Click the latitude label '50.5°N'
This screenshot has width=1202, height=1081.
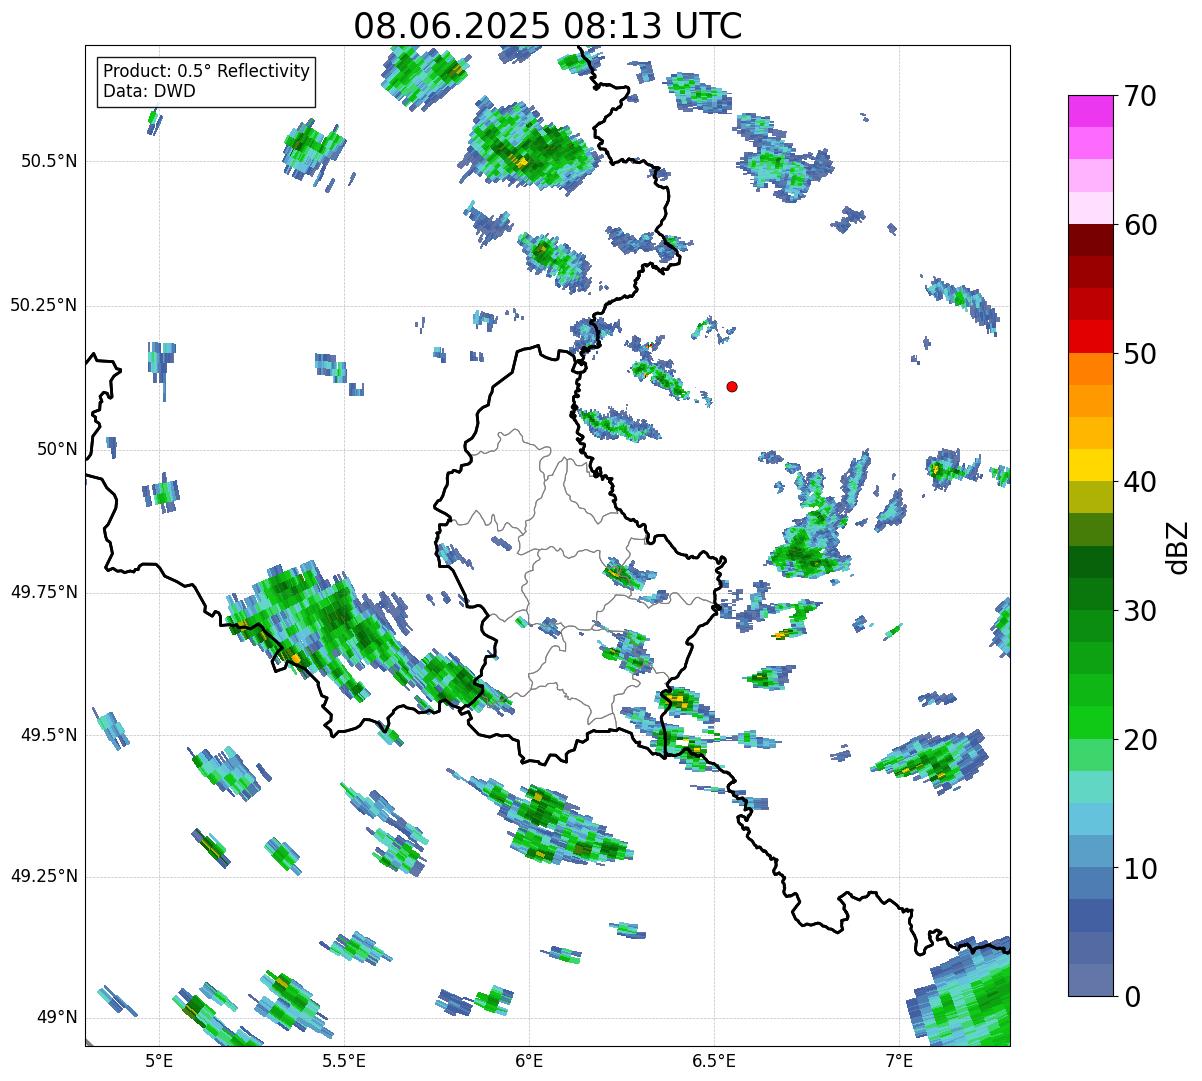(x=50, y=161)
